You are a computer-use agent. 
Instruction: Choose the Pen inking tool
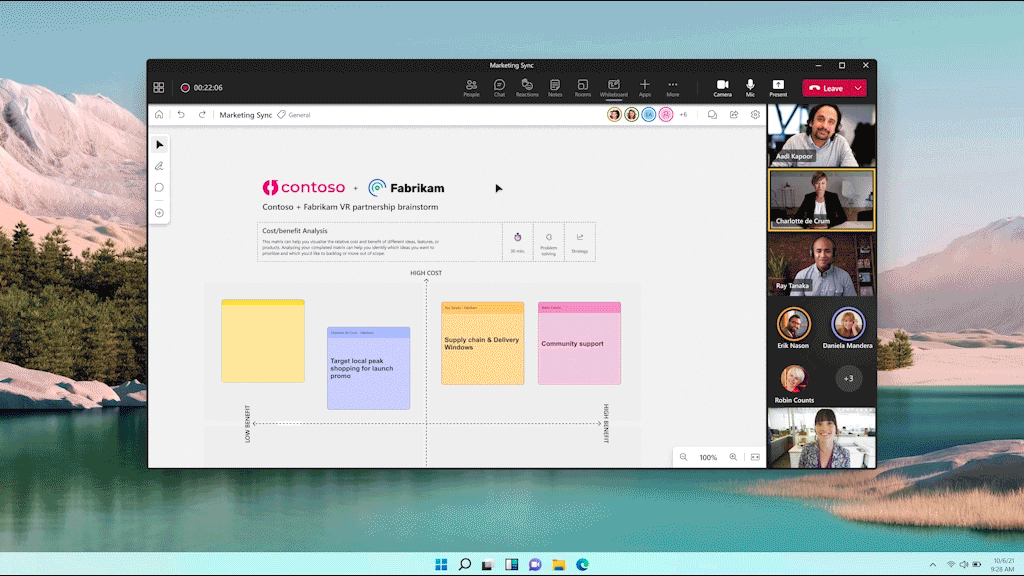click(159, 166)
